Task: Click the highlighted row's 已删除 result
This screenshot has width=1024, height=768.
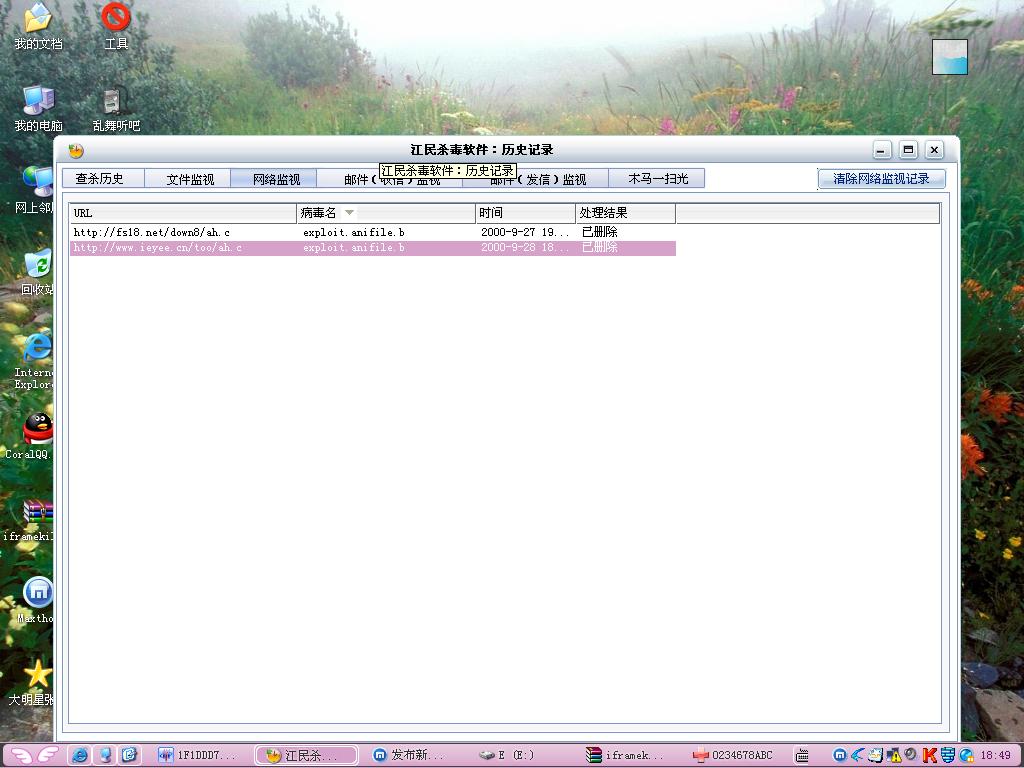Action: coord(599,247)
